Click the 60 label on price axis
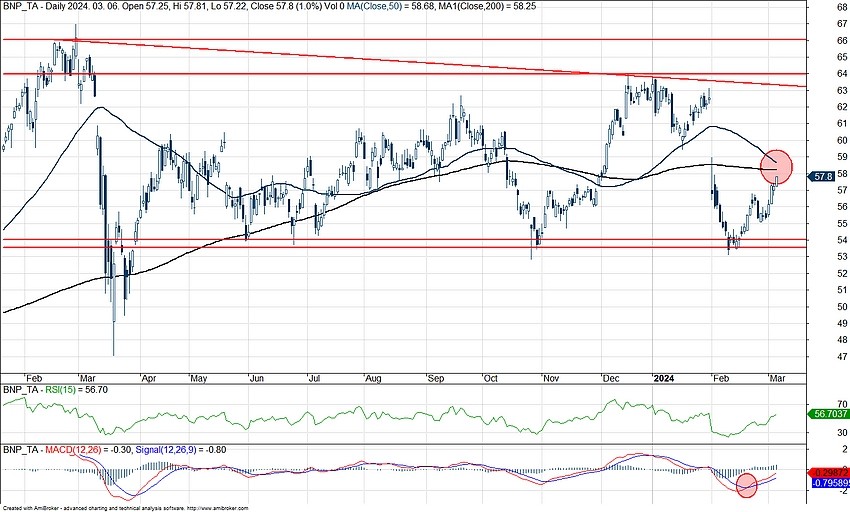 click(x=842, y=140)
